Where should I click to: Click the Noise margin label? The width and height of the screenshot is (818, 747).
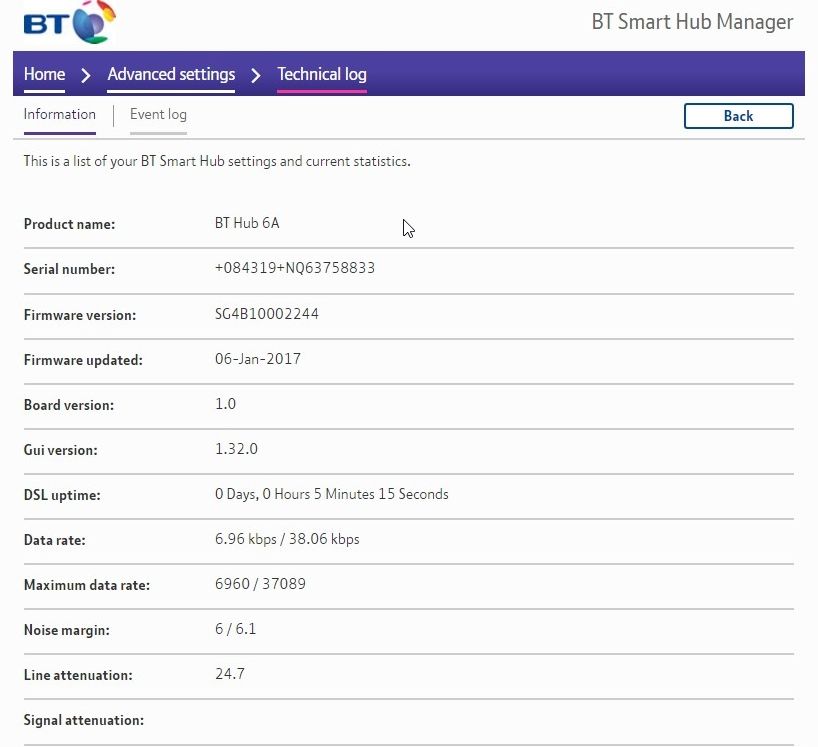pos(67,630)
